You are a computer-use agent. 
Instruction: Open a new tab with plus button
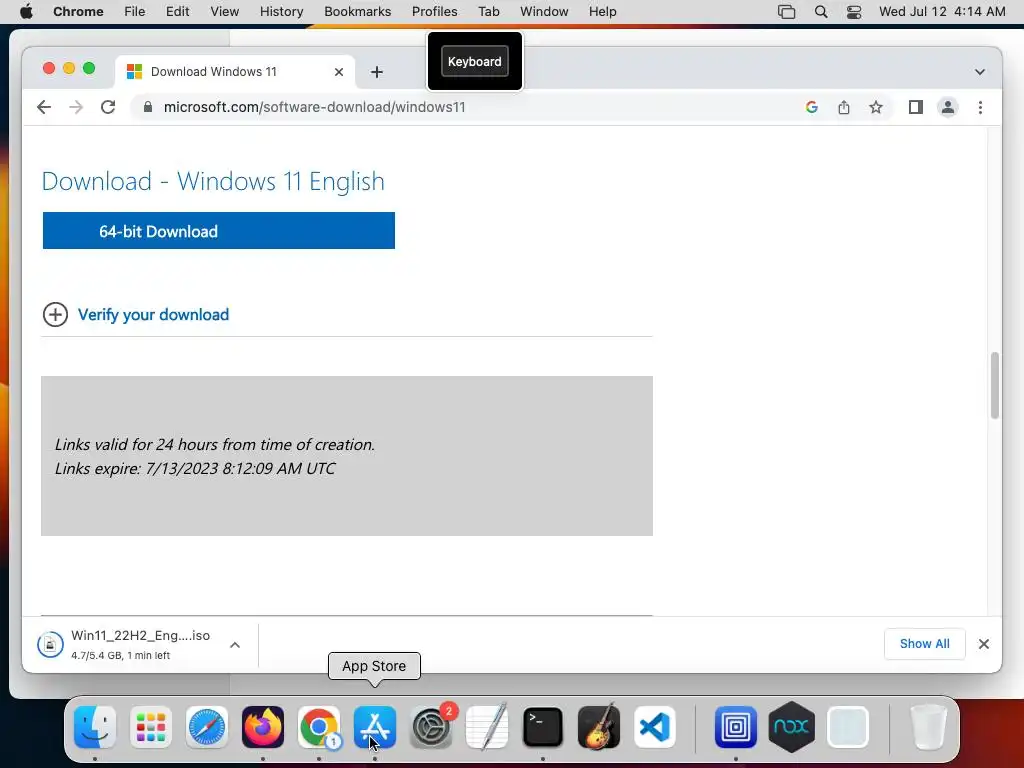(377, 72)
